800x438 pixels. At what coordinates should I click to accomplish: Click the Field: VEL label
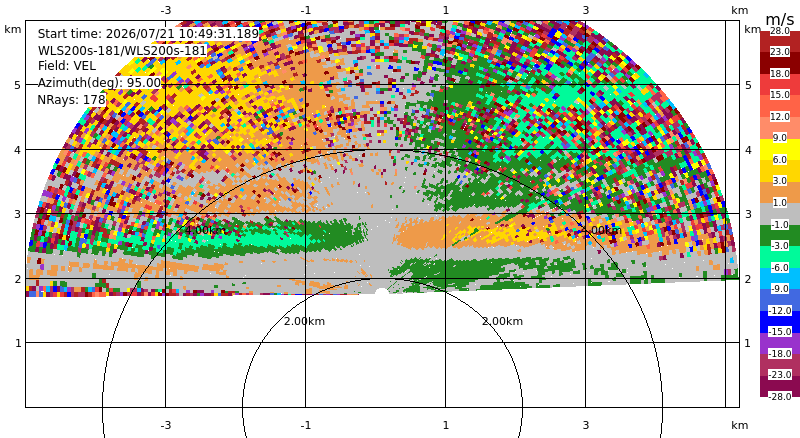pyautogui.click(x=67, y=66)
